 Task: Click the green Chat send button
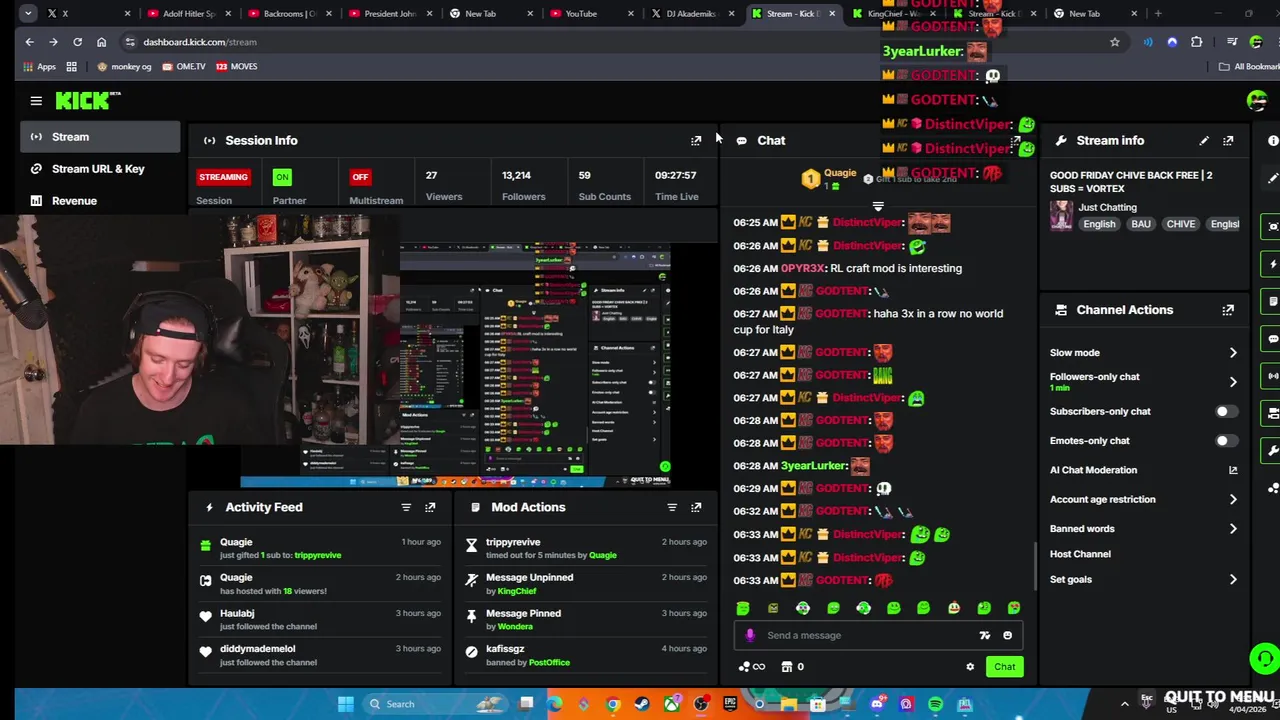(1004, 667)
